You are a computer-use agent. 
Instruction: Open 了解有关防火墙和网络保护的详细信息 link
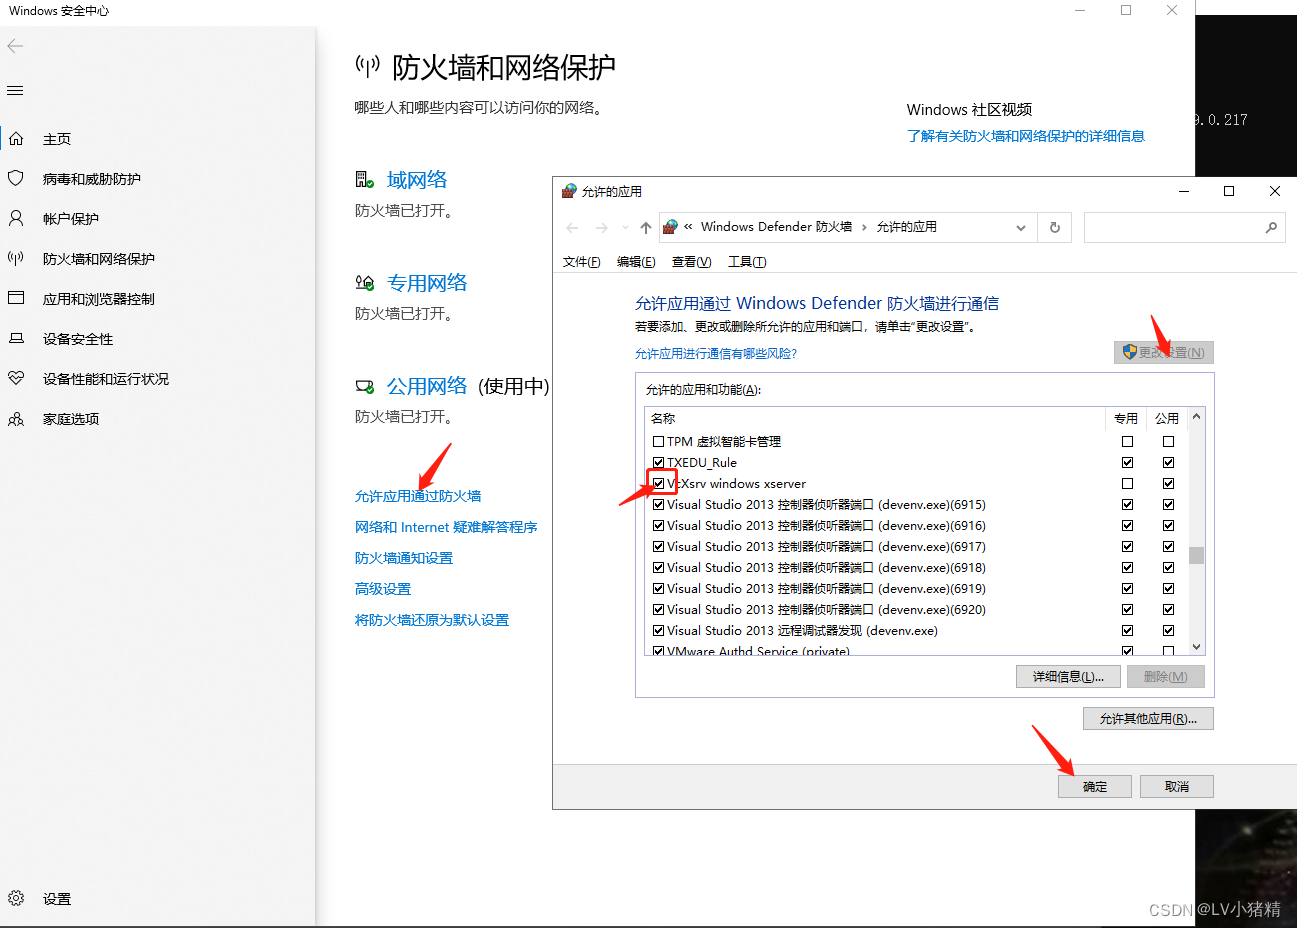point(1026,136)
